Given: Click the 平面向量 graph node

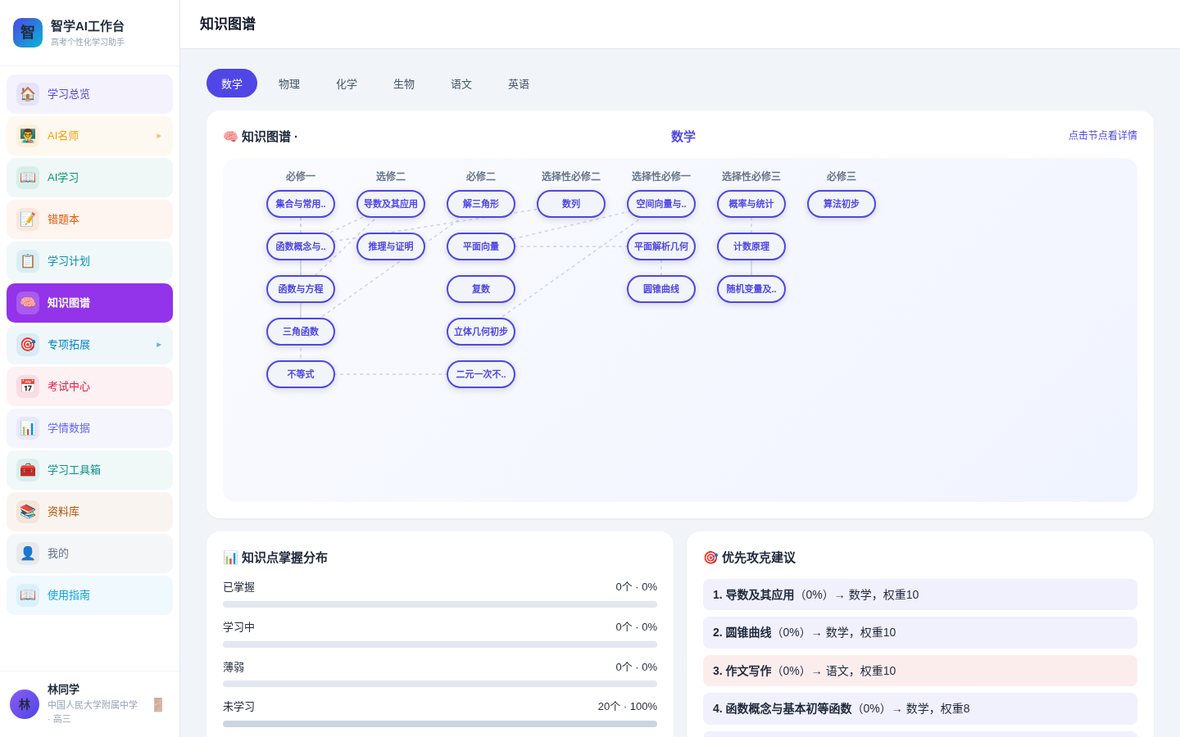Looking at the screenshot, I should (x=481, y=246).
